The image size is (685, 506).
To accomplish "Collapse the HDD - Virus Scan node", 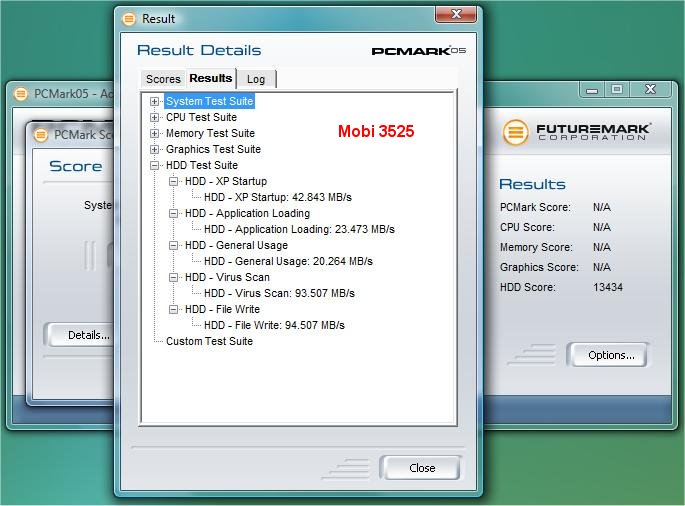I will point(173,277).
